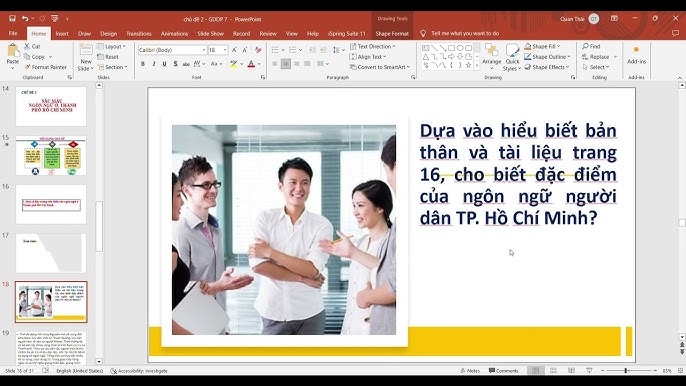The height and width of the screenshot is (386, 686).
Task: Toggle text Shadow formatting
Action: (175, 64)
